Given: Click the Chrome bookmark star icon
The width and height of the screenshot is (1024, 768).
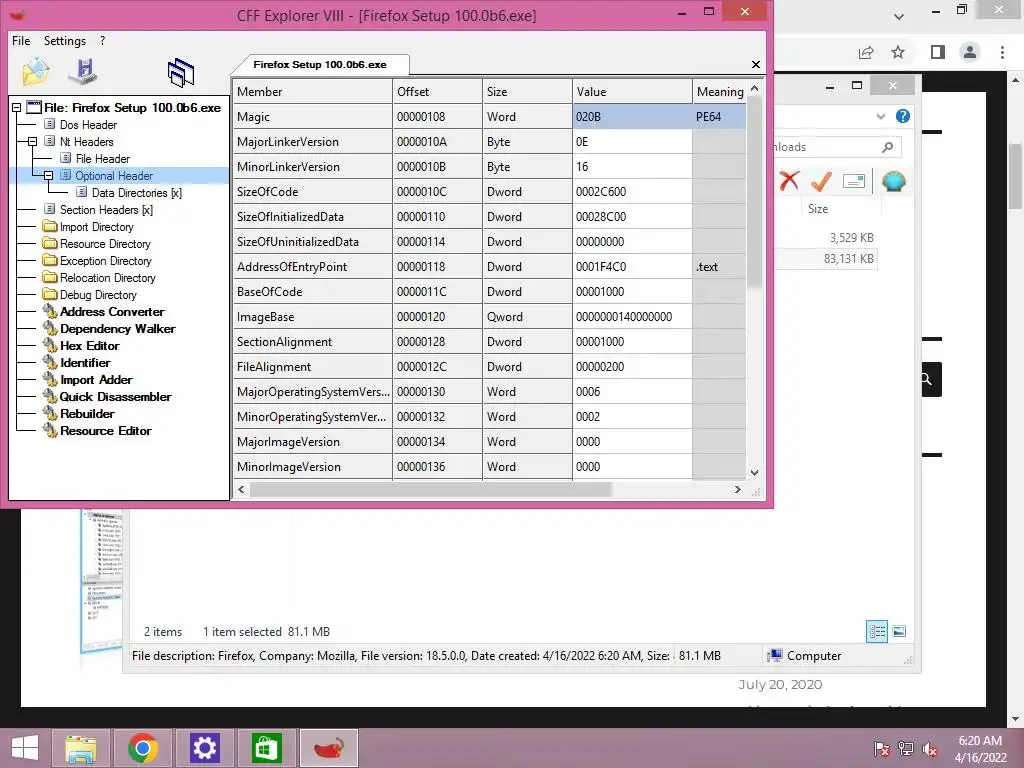Looking at the screenshot, I should [898, 52].
